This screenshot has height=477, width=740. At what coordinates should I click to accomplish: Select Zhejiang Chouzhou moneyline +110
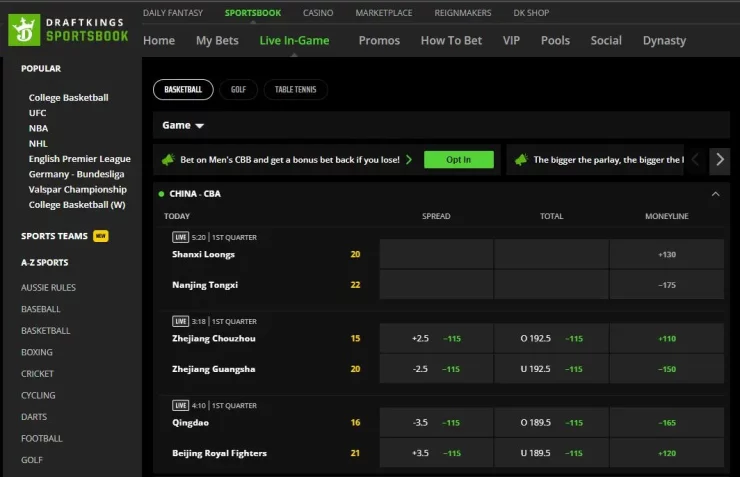click(666, 338)
